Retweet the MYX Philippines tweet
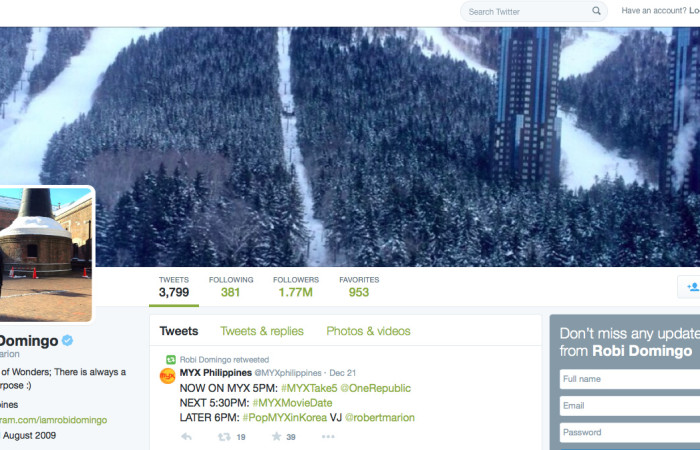This screenshot has width=700, height=450. tap(224, 437)
